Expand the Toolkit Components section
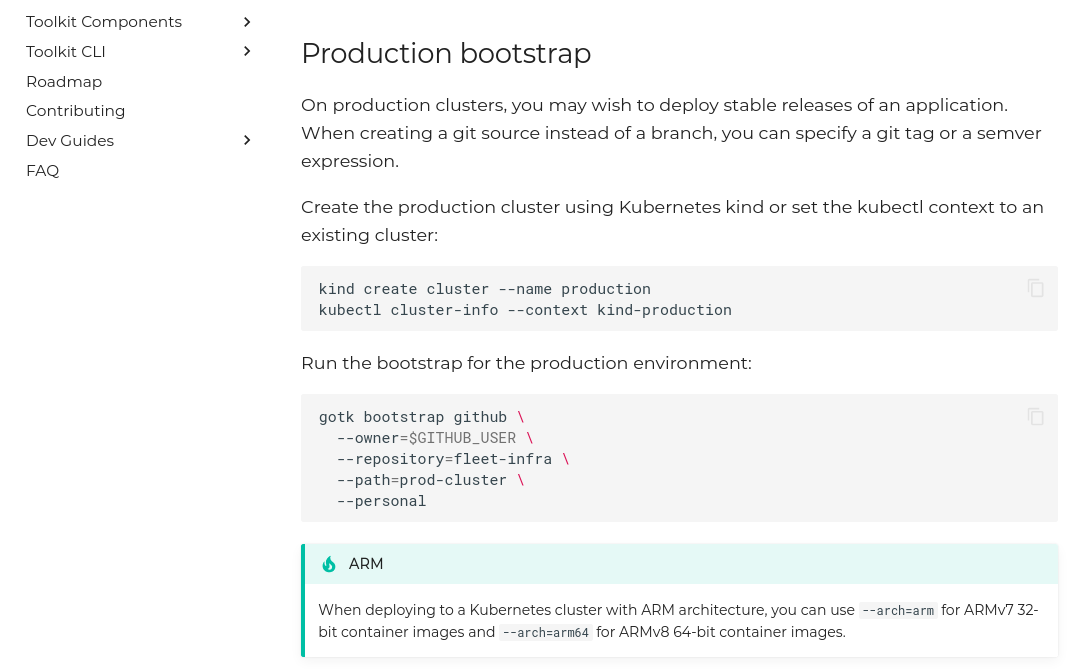Viewport: 1084px width, 669px height. pyautogui.click(x=103, y=21)
